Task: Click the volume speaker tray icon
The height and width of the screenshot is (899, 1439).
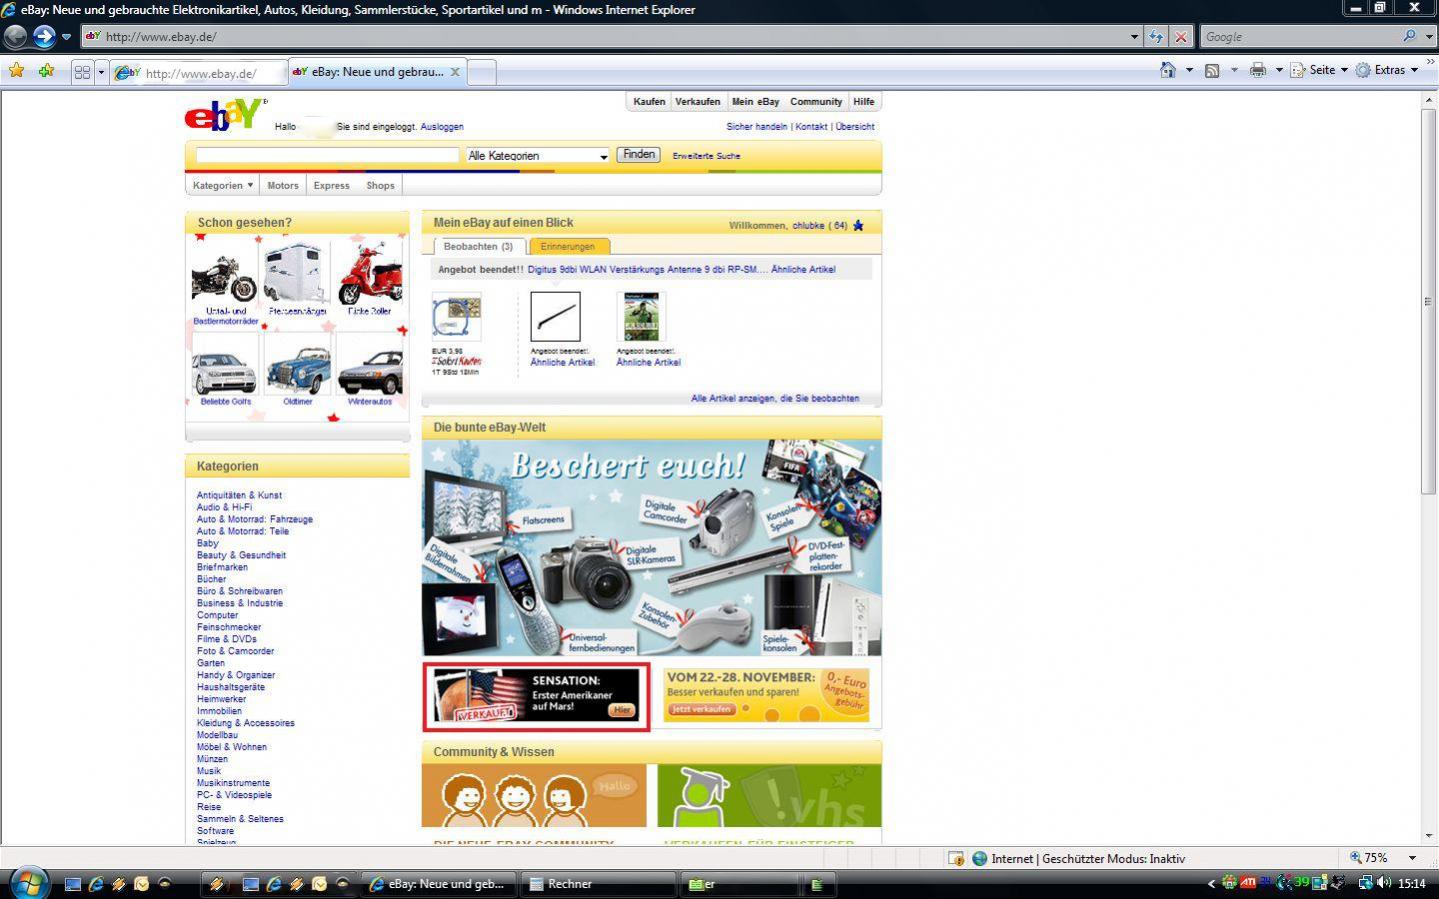Action: tap(1384, 883)
